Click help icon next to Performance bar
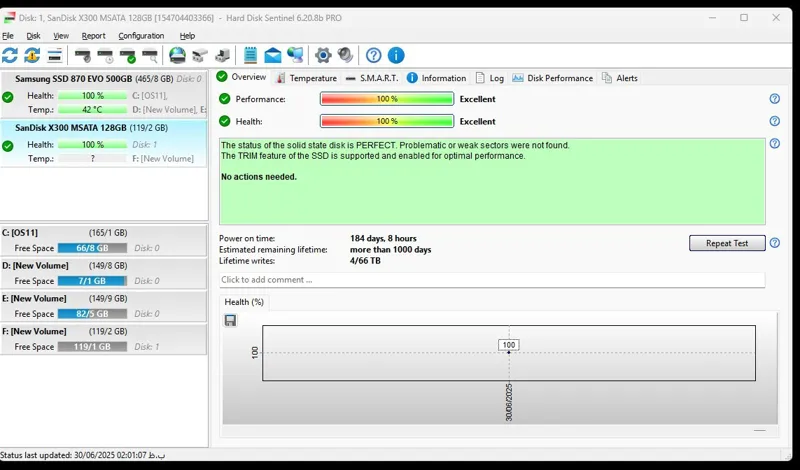The height and width of the screenshot is (470, 800). pos(774,99)
